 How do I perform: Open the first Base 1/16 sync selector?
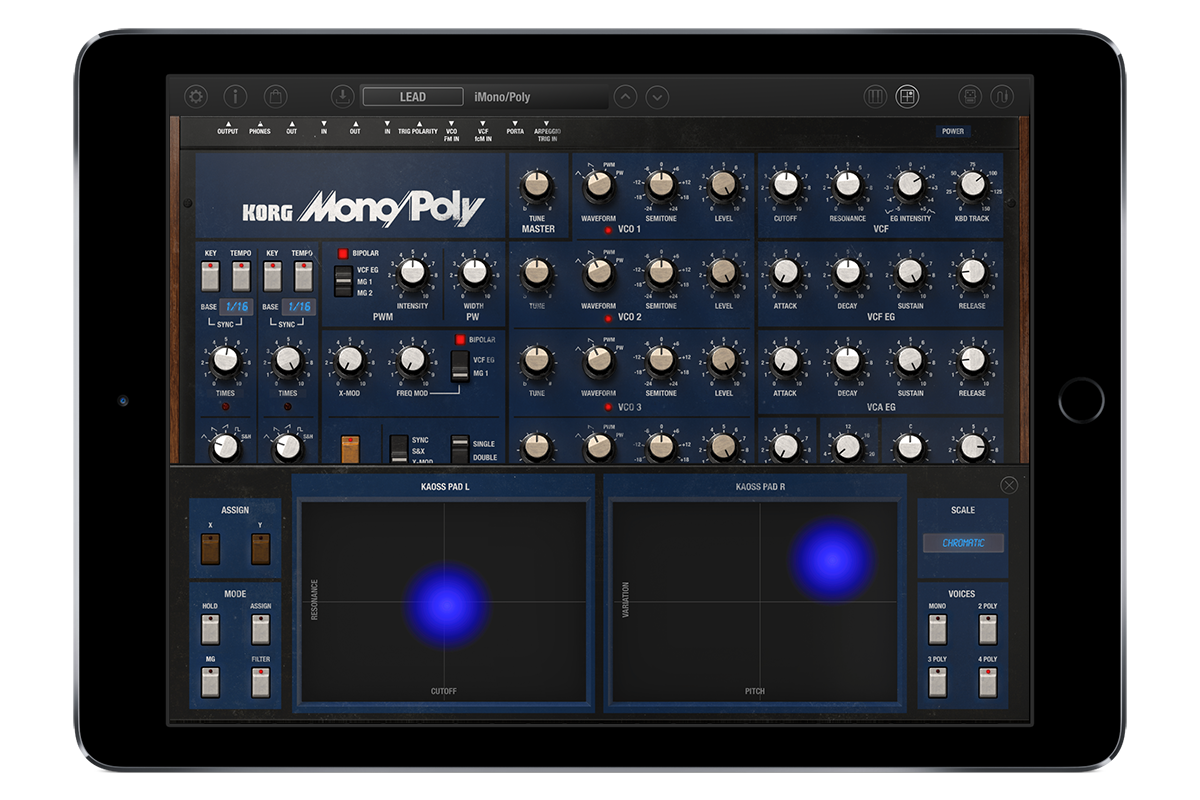click(x=237, y=307)
